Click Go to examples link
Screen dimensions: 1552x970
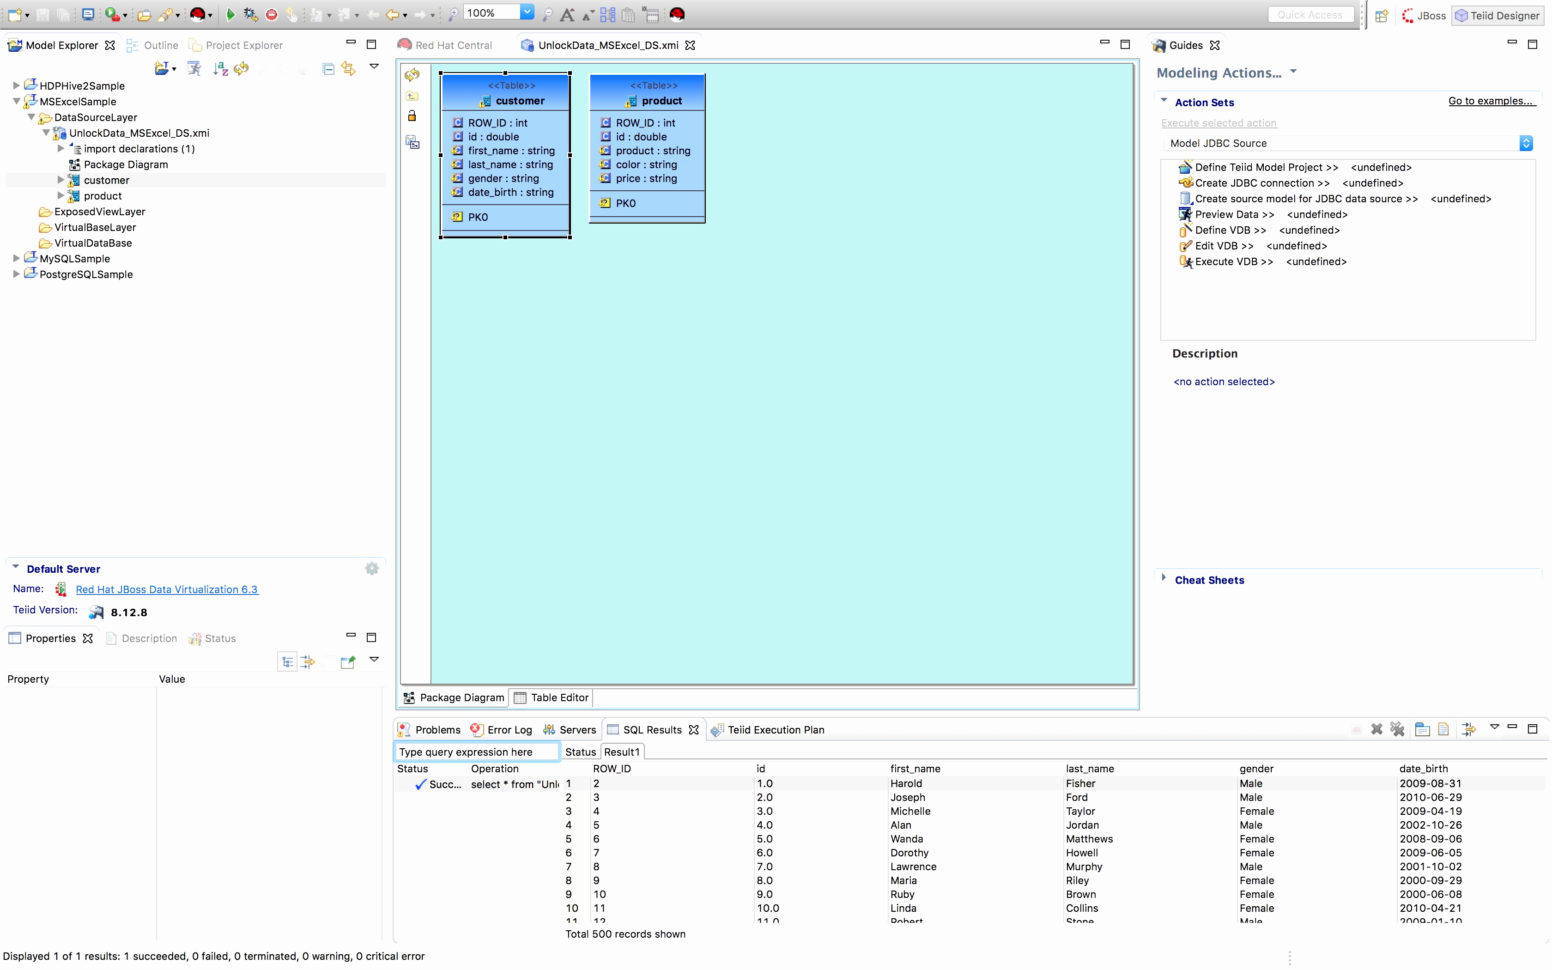[1491, 101]
